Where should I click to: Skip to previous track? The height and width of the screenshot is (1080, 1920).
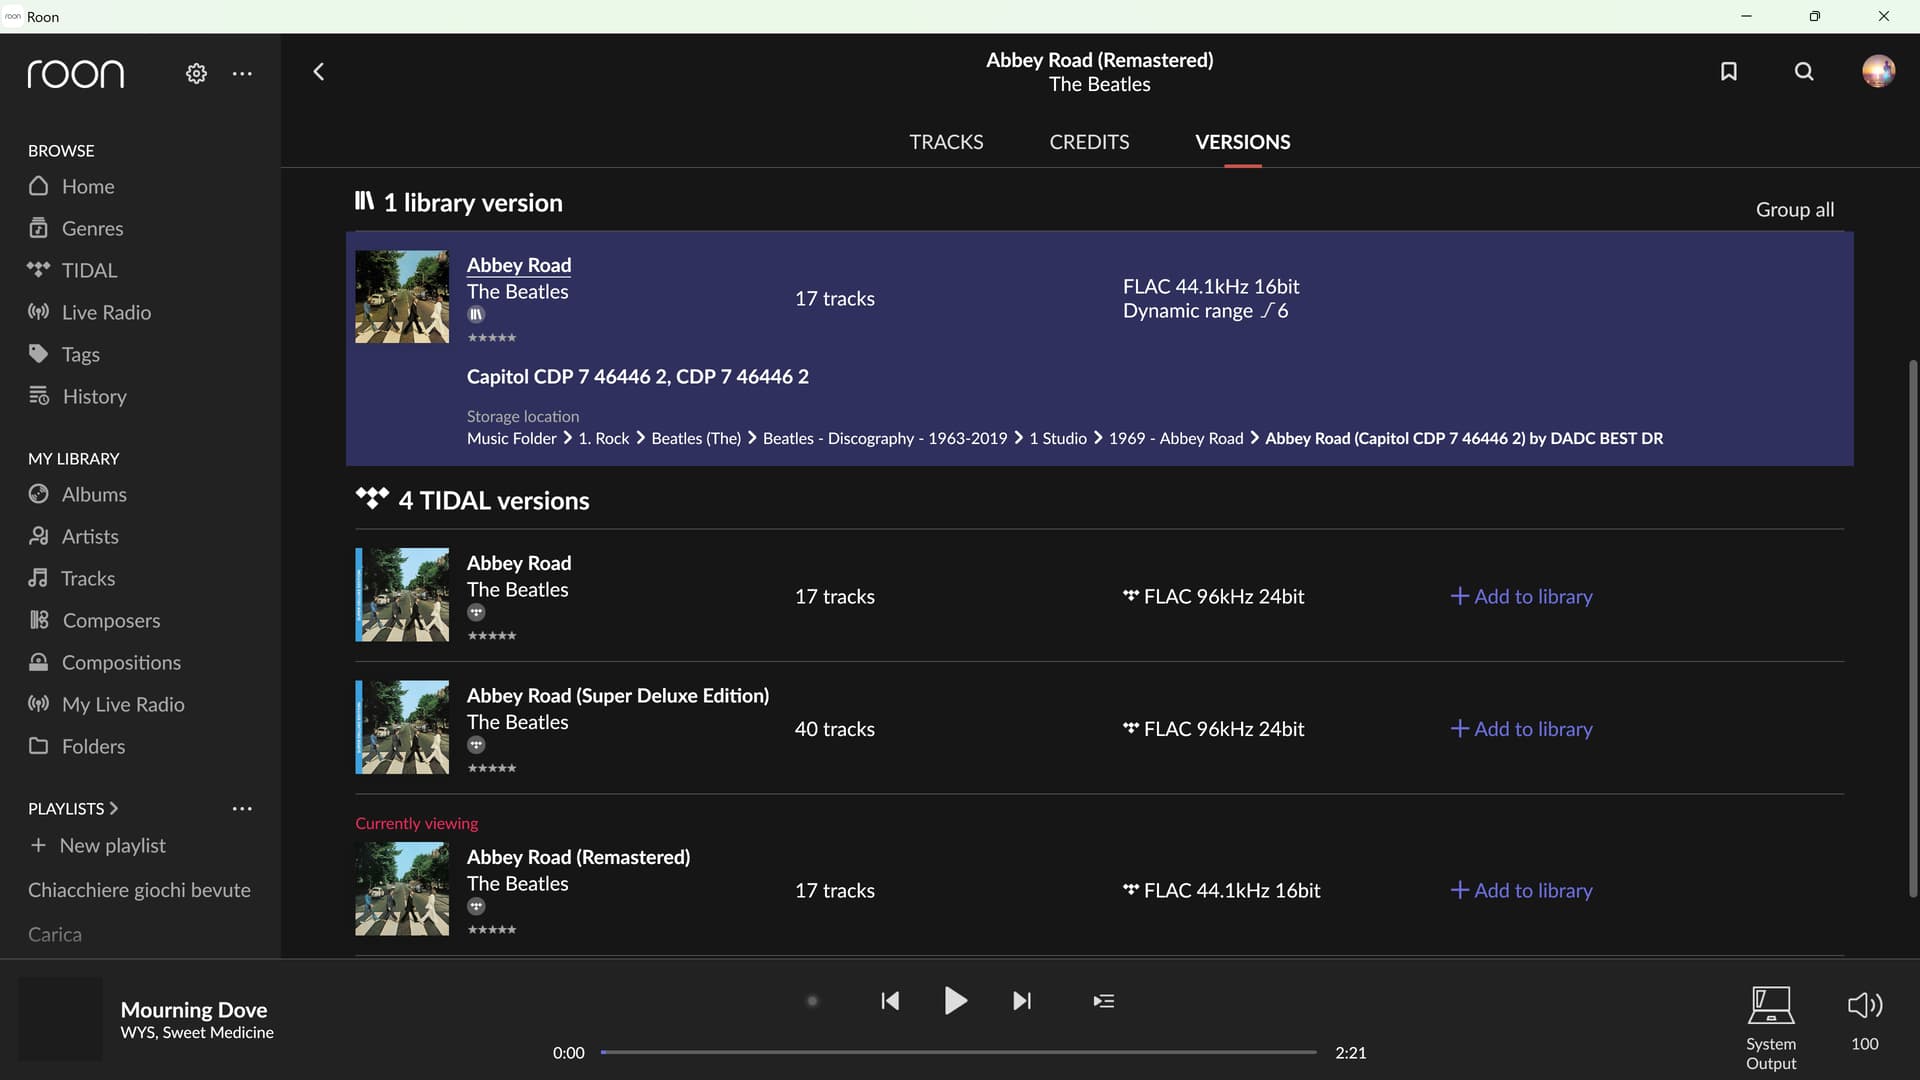coord(890,1000)
